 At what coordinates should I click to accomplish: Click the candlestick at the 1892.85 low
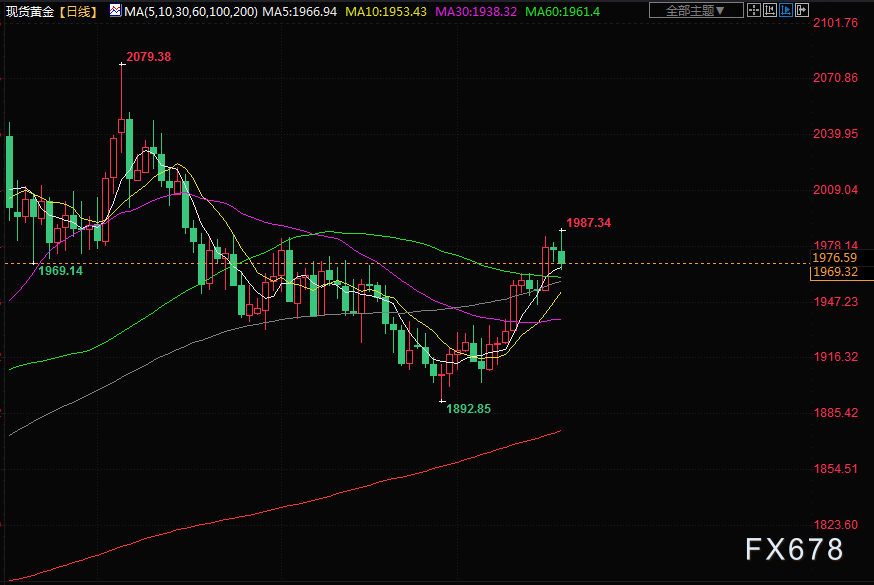click(441, 375)
